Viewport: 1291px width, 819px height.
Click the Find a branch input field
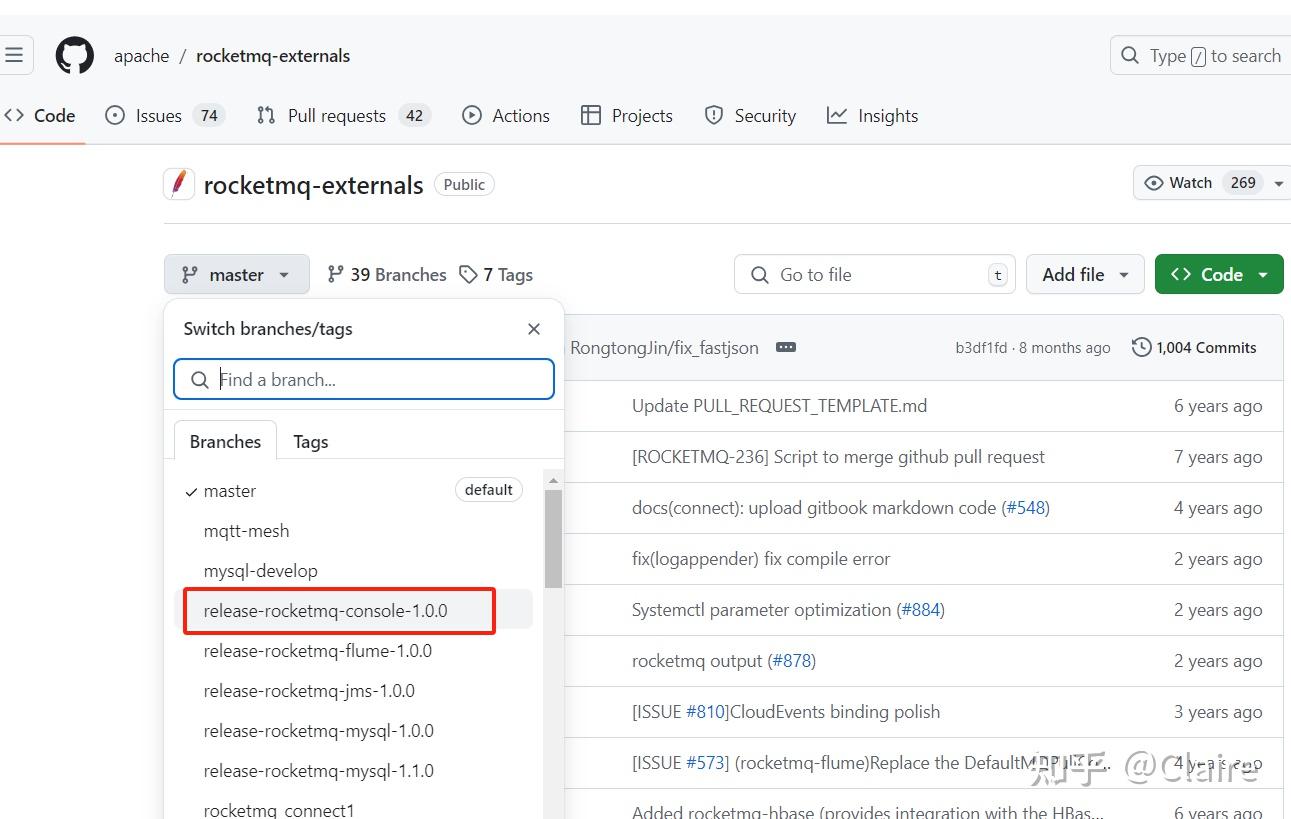pos(363,379)
